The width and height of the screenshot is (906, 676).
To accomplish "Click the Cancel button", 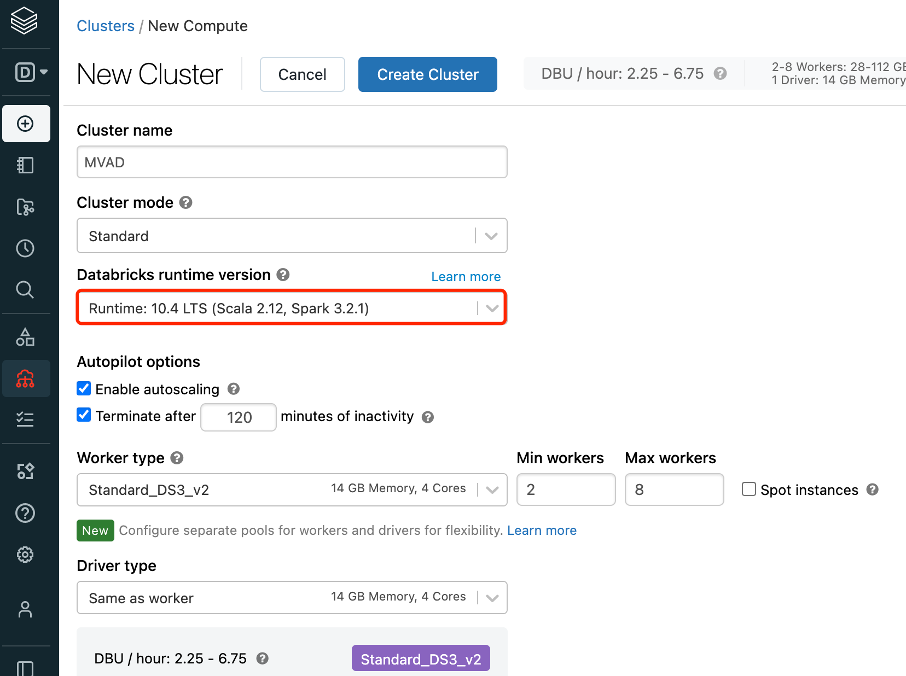I will click(302, 75).
